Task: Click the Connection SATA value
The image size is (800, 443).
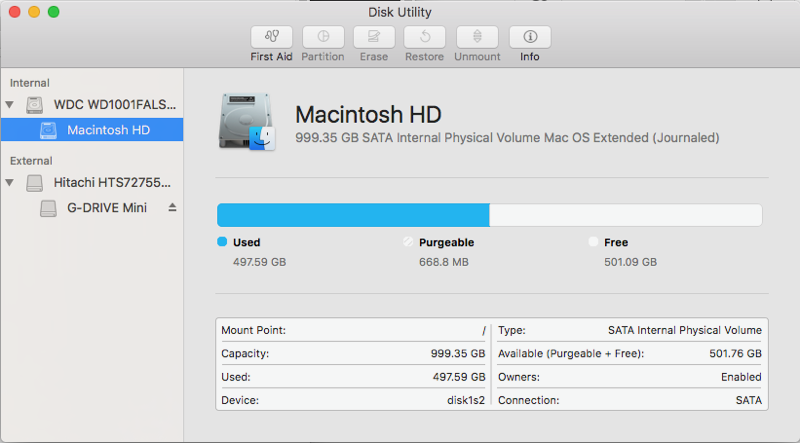Action: tap(748, 401)
